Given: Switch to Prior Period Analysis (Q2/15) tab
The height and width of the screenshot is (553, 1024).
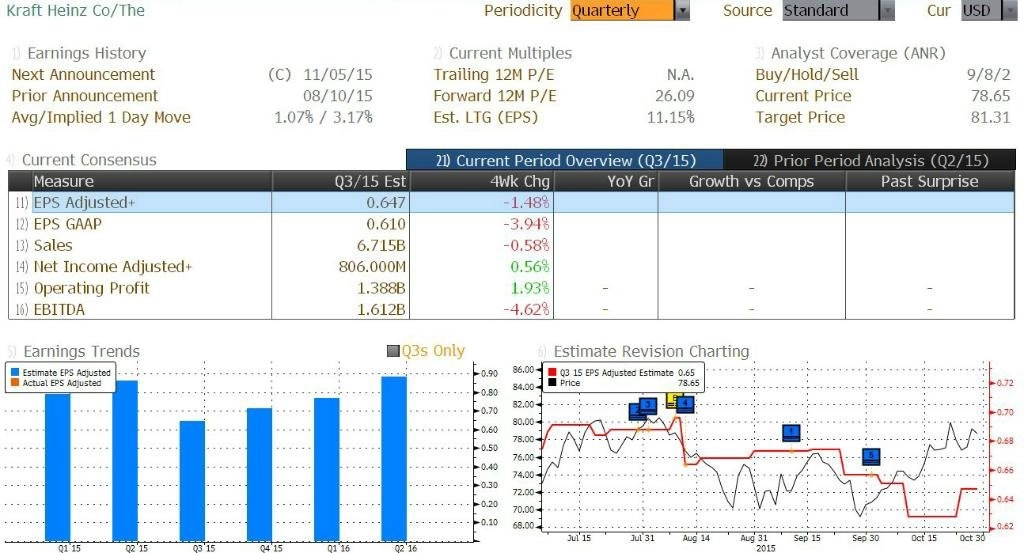Looking at the screenshot, I should [x=870, y=161].
